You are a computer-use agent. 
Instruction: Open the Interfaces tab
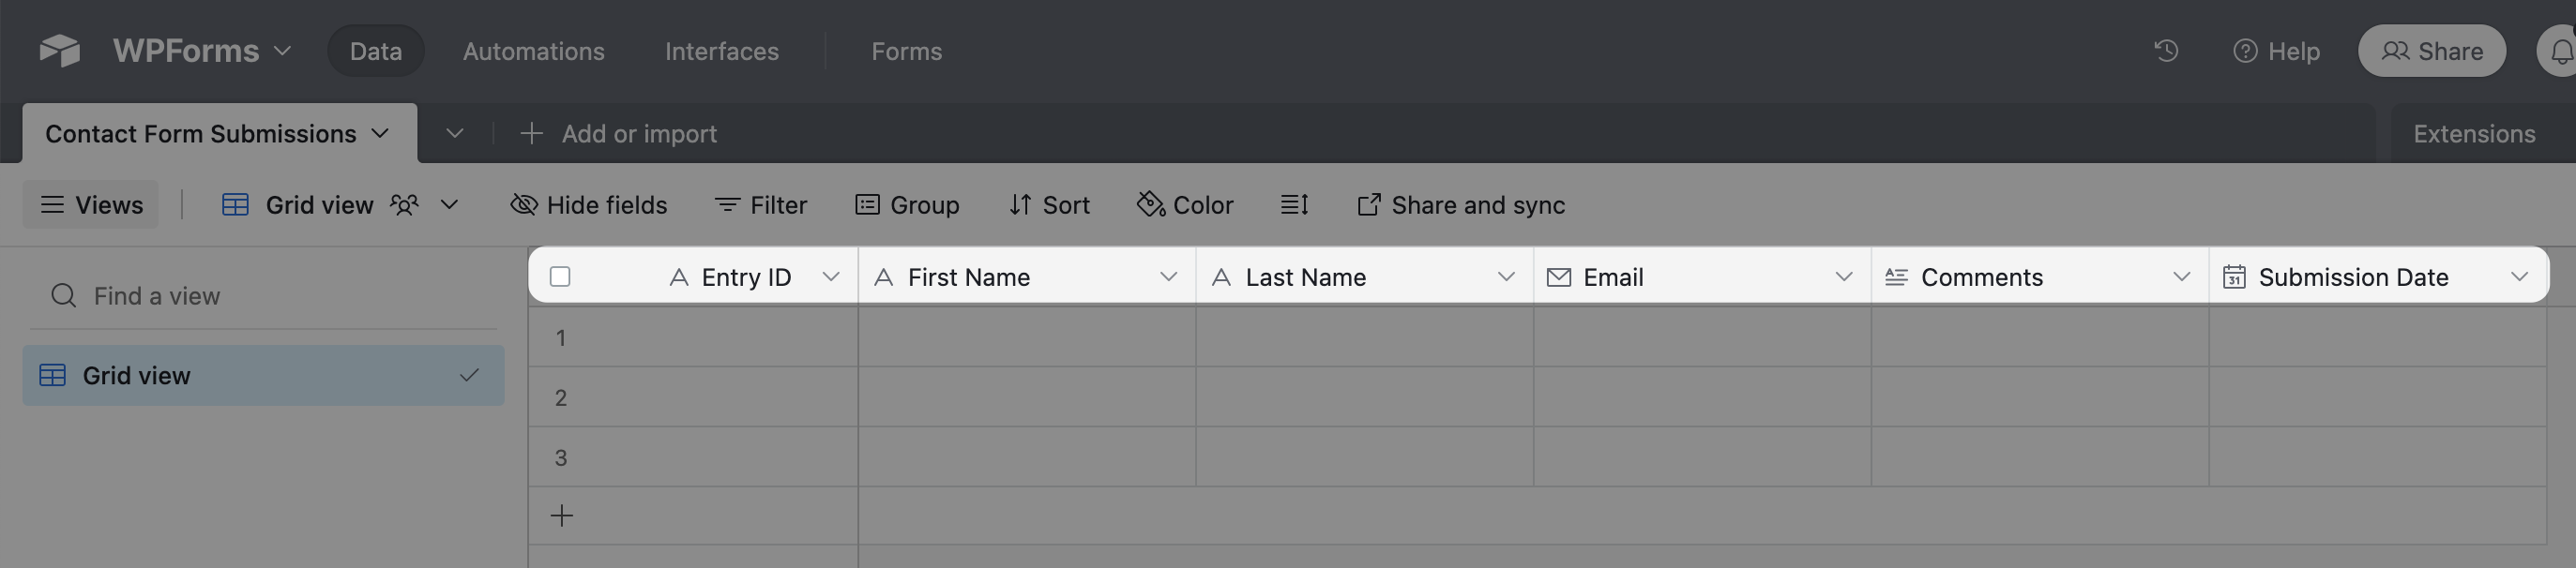pos(721,51)
